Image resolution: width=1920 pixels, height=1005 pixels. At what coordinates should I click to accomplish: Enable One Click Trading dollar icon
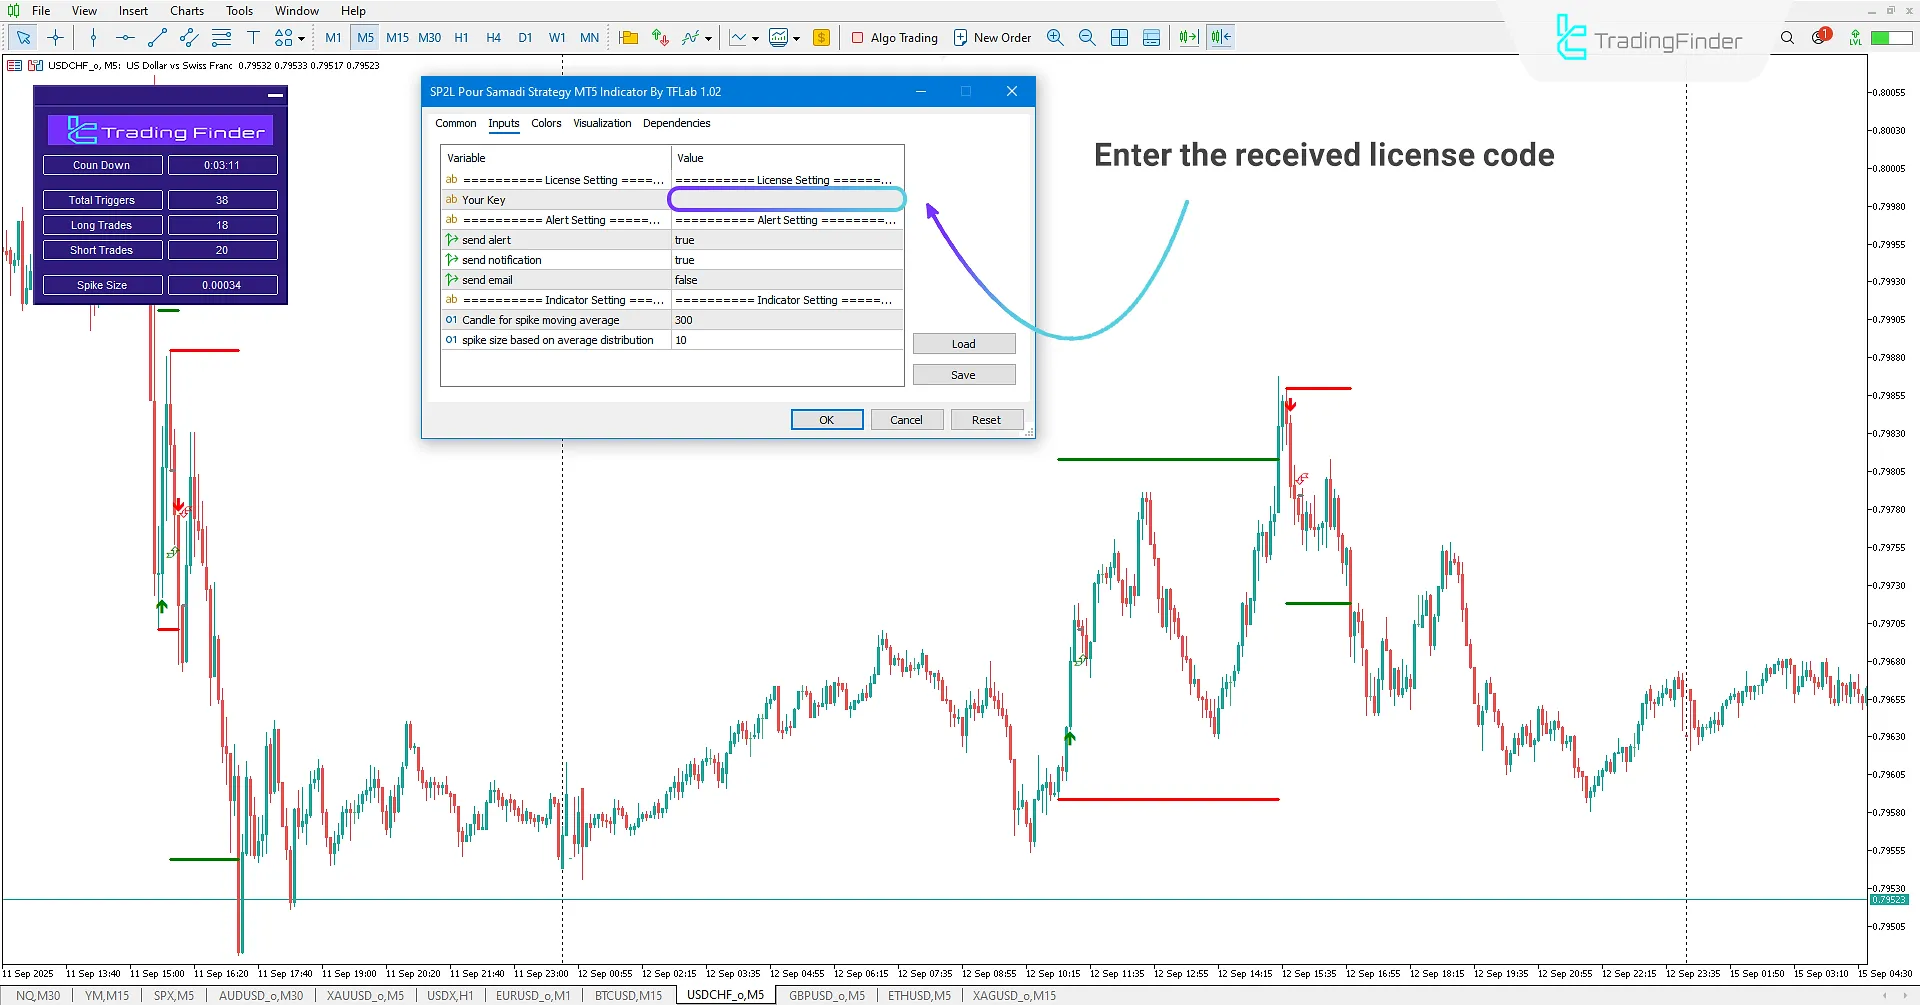tap(821, 37)
